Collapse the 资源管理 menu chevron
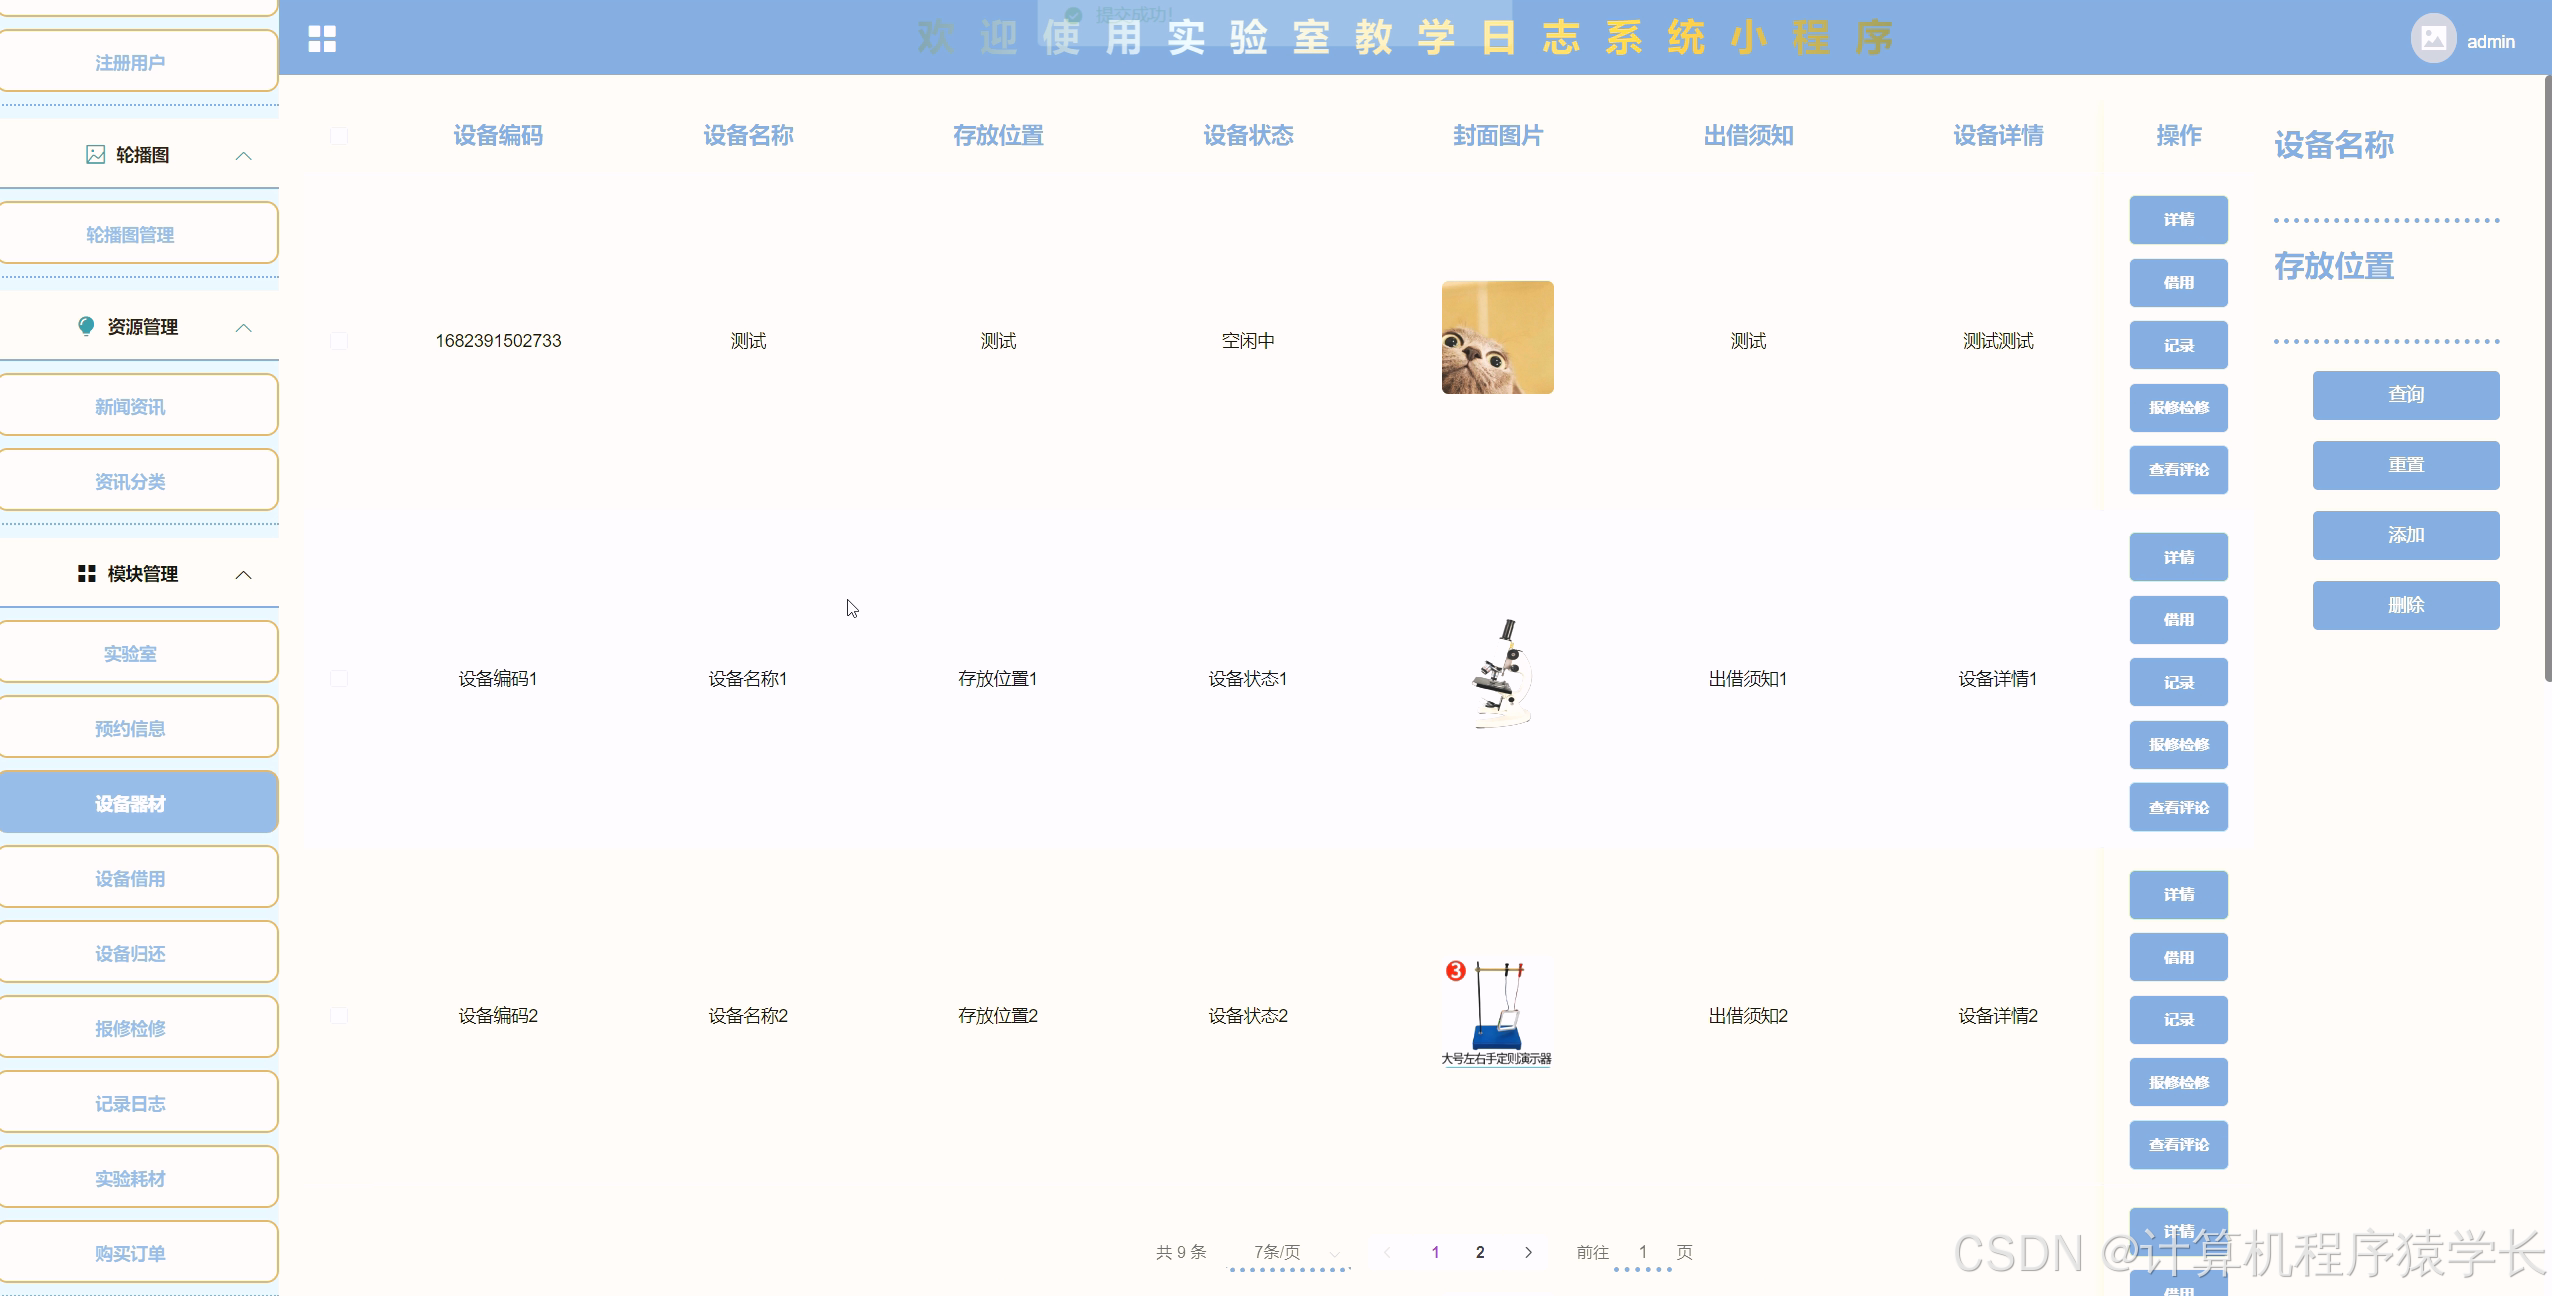This screenshot has height=1296, width=2552. (x=243, y=327)
